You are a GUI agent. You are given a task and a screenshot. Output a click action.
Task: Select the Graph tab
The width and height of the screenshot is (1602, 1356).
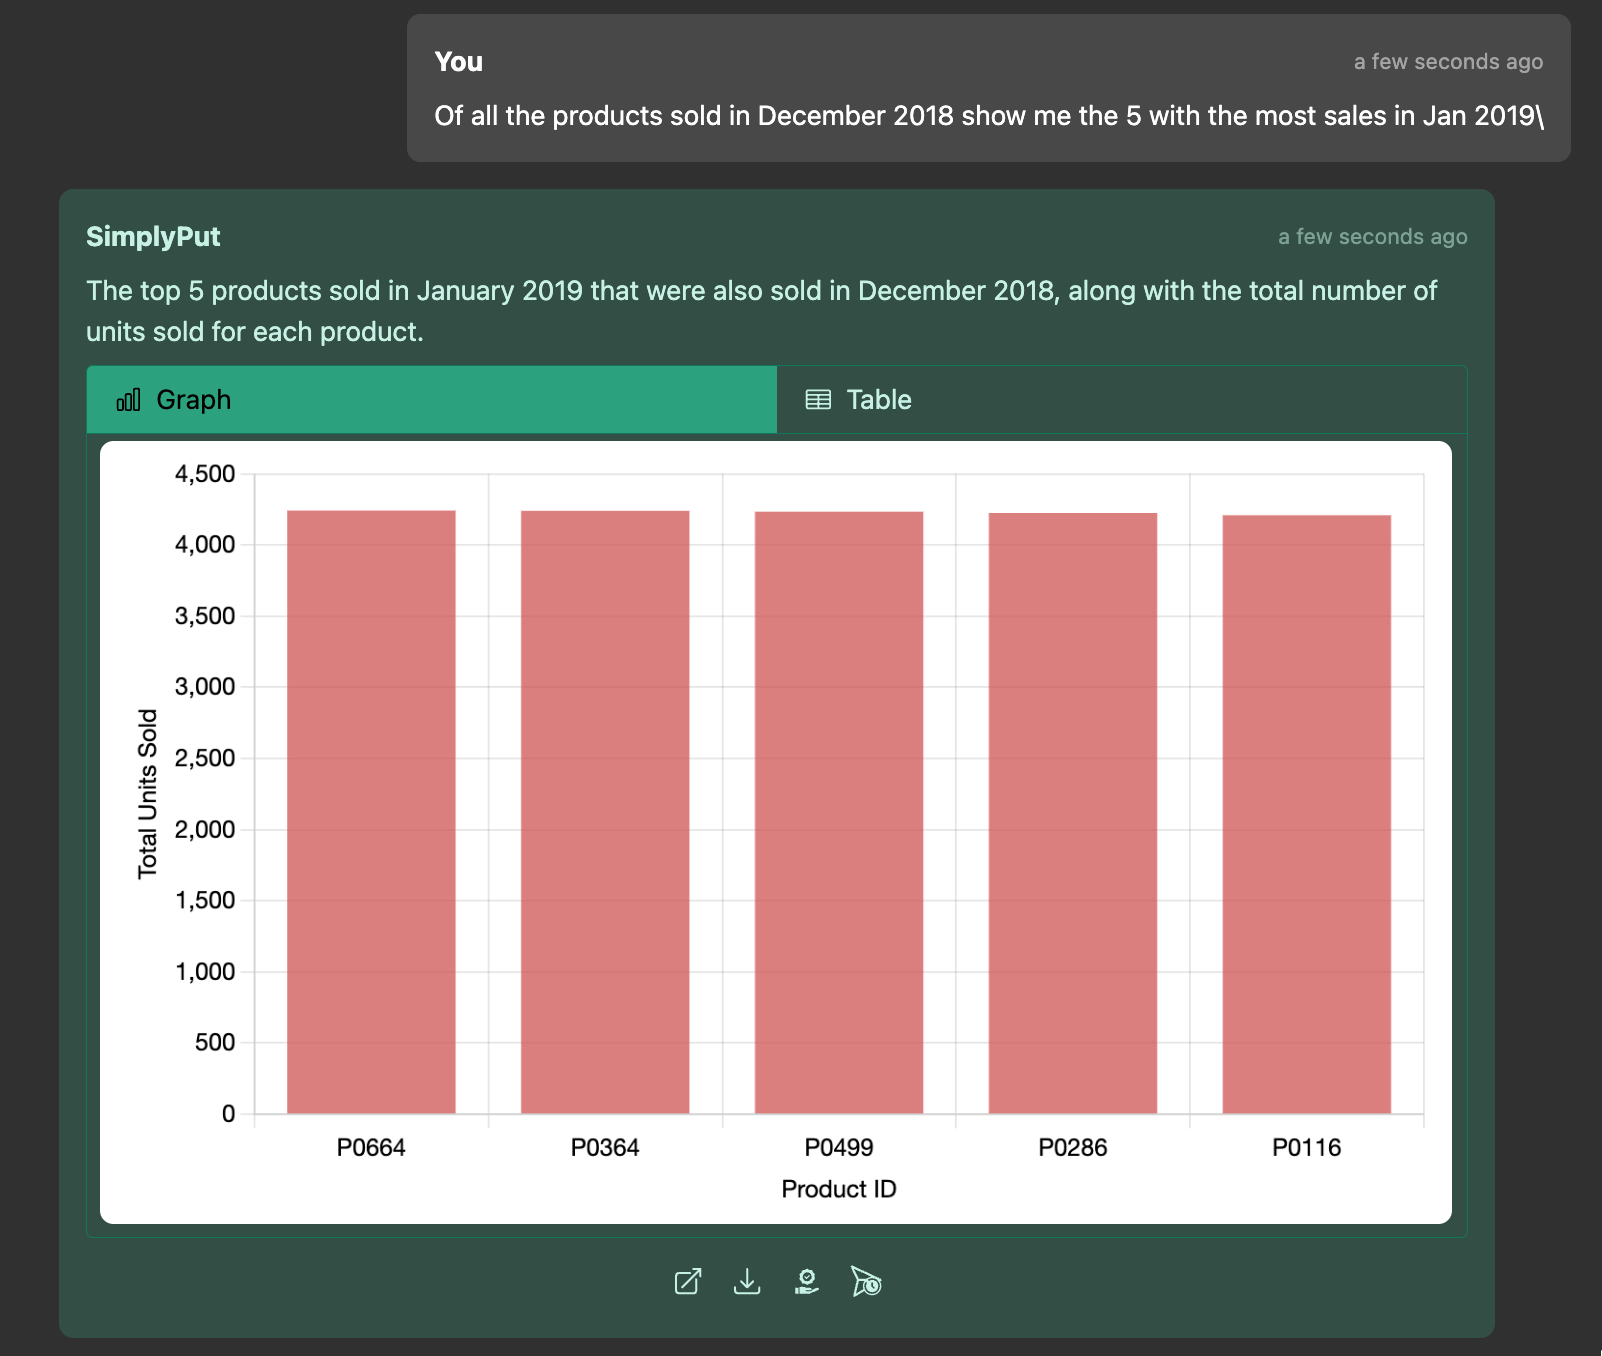(x=432, y=400)
